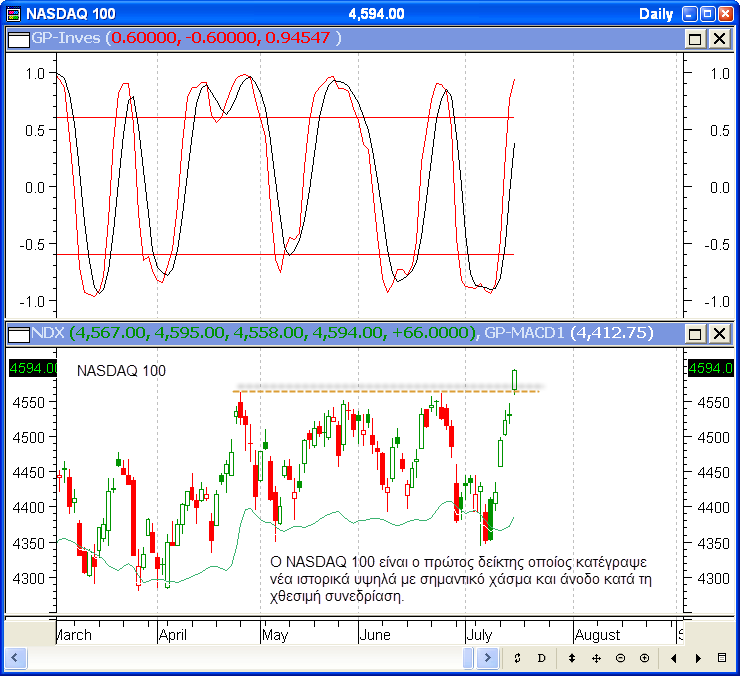Click the GP-Inves indicator label

click(66, 38)
